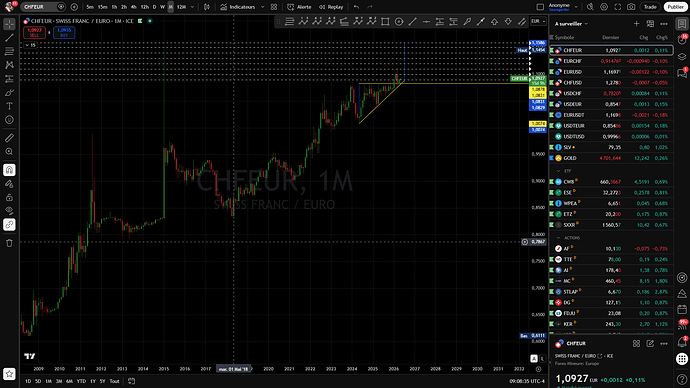690x388 pixels.
Task: Switch to the 4h timeframe
Action: (134, 7)
